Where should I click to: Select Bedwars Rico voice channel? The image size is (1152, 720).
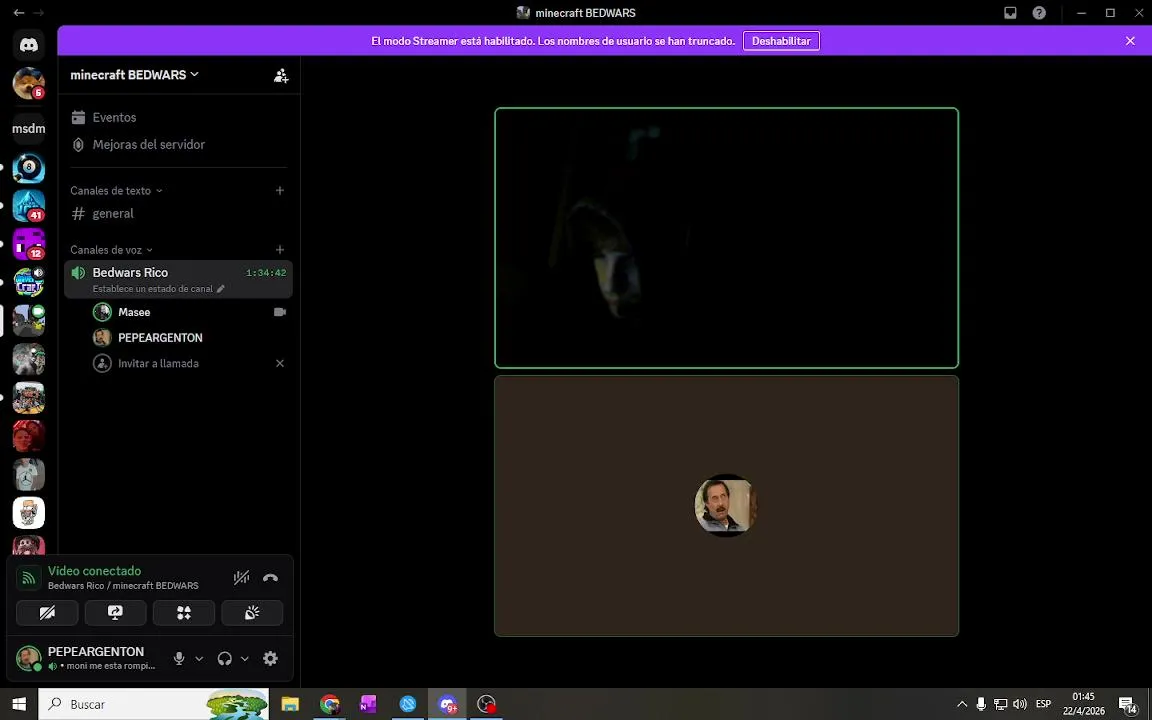click(179, 279)
